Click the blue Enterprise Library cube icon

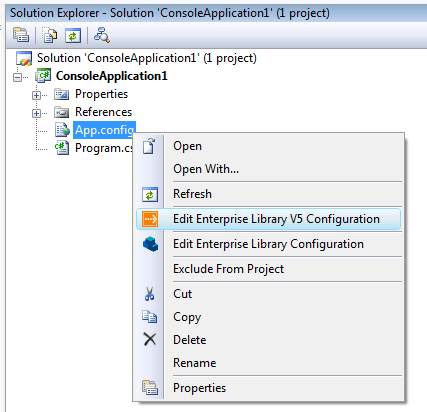(150, 244)
